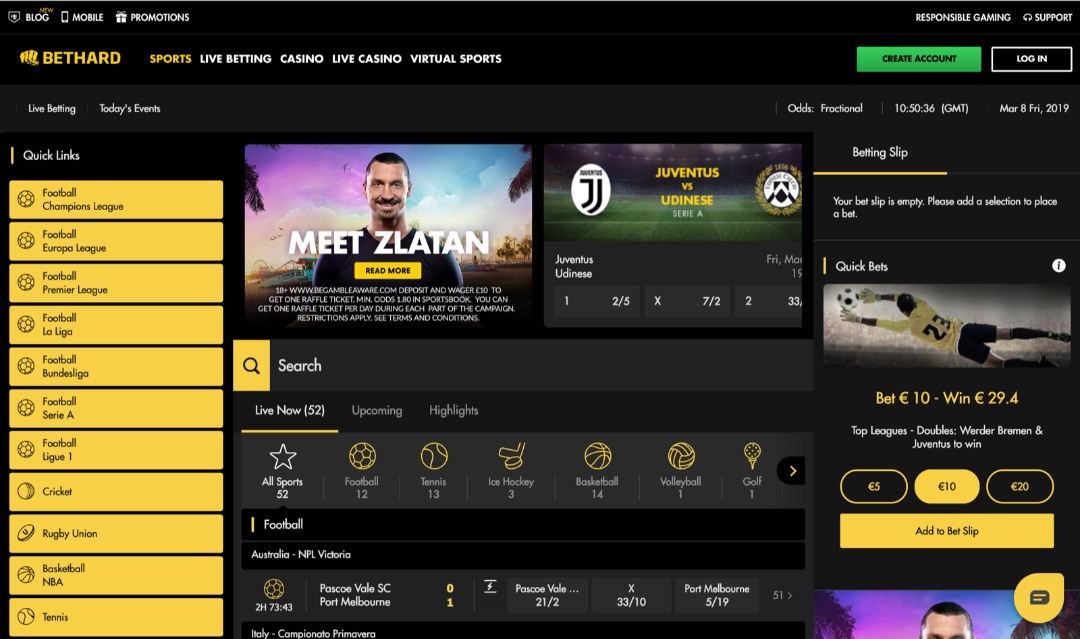Viewport: 1080px width, 639px height.
Task: Click the Create Account button
Action: click(x=919, y=59)
